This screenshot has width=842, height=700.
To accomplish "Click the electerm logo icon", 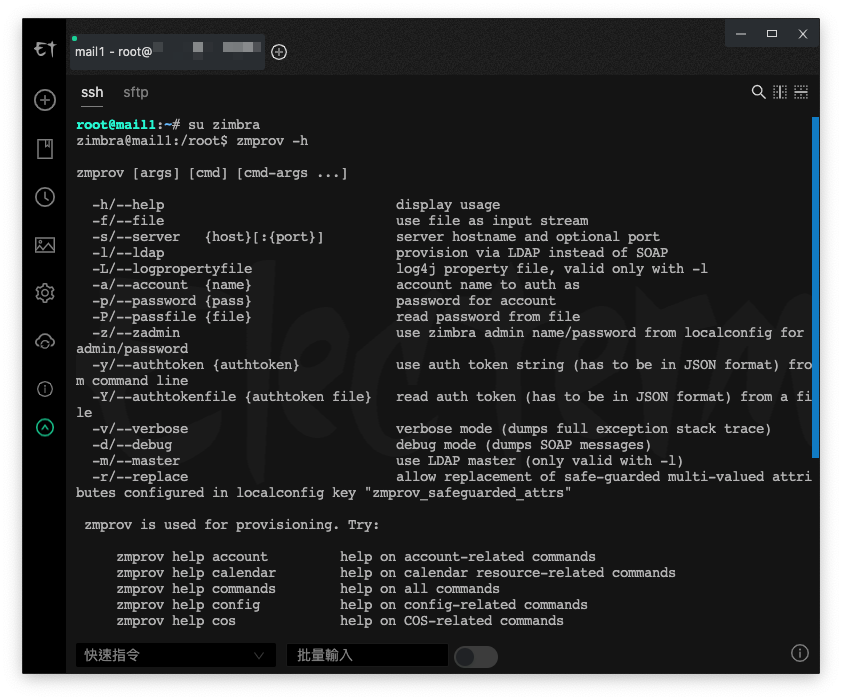I will pyautogui.click(x=45, y=49).
